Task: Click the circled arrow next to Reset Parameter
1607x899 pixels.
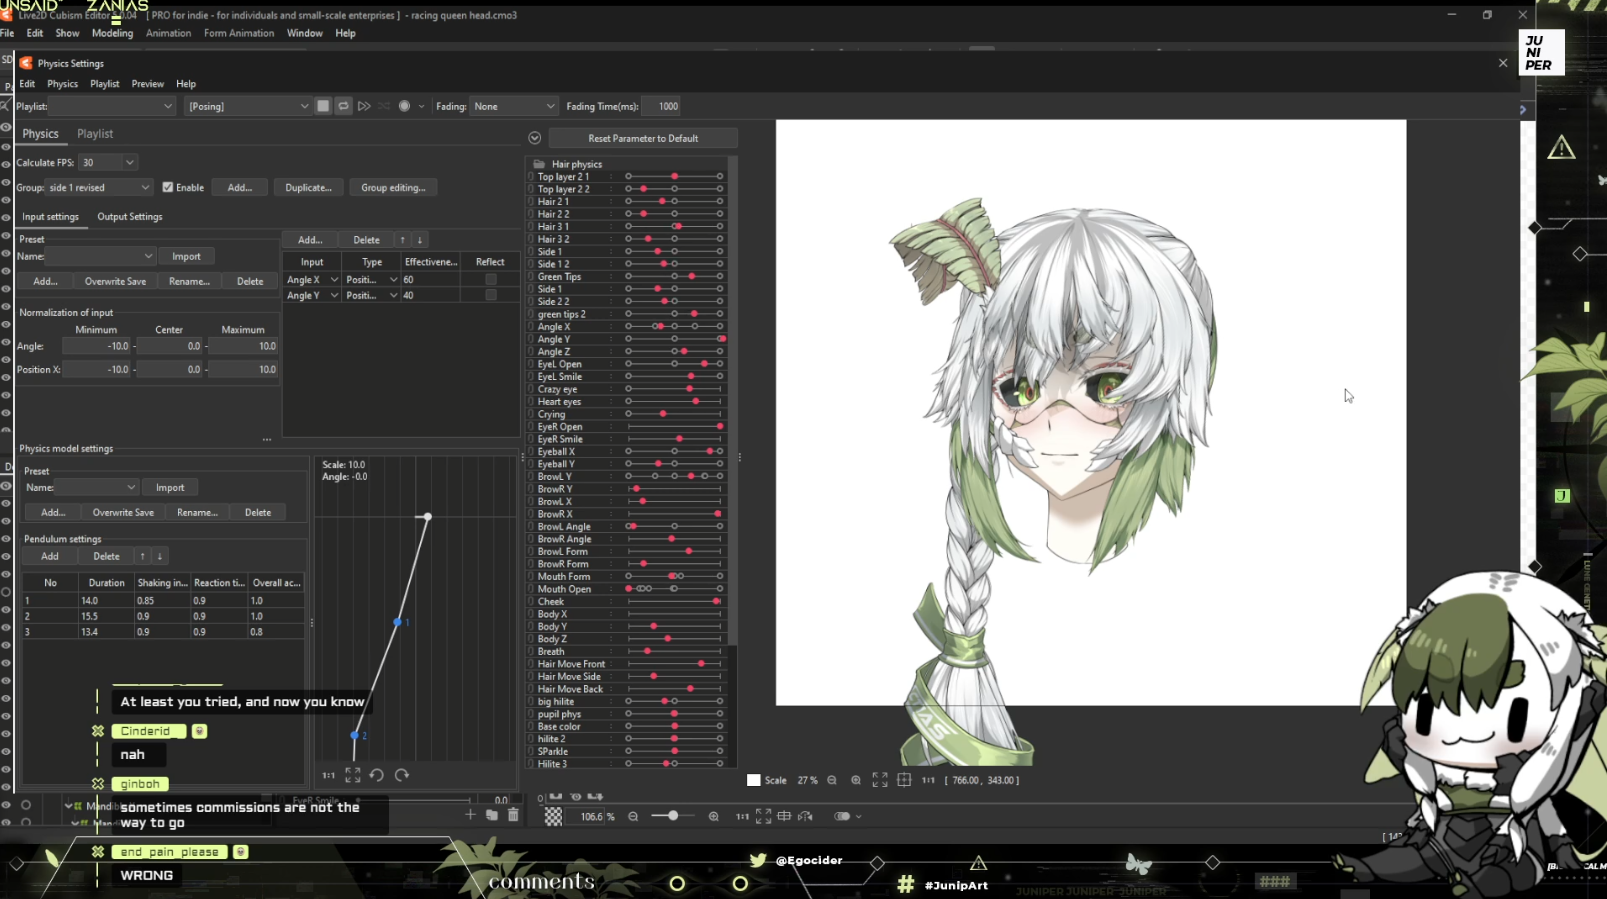Action: 535,138
